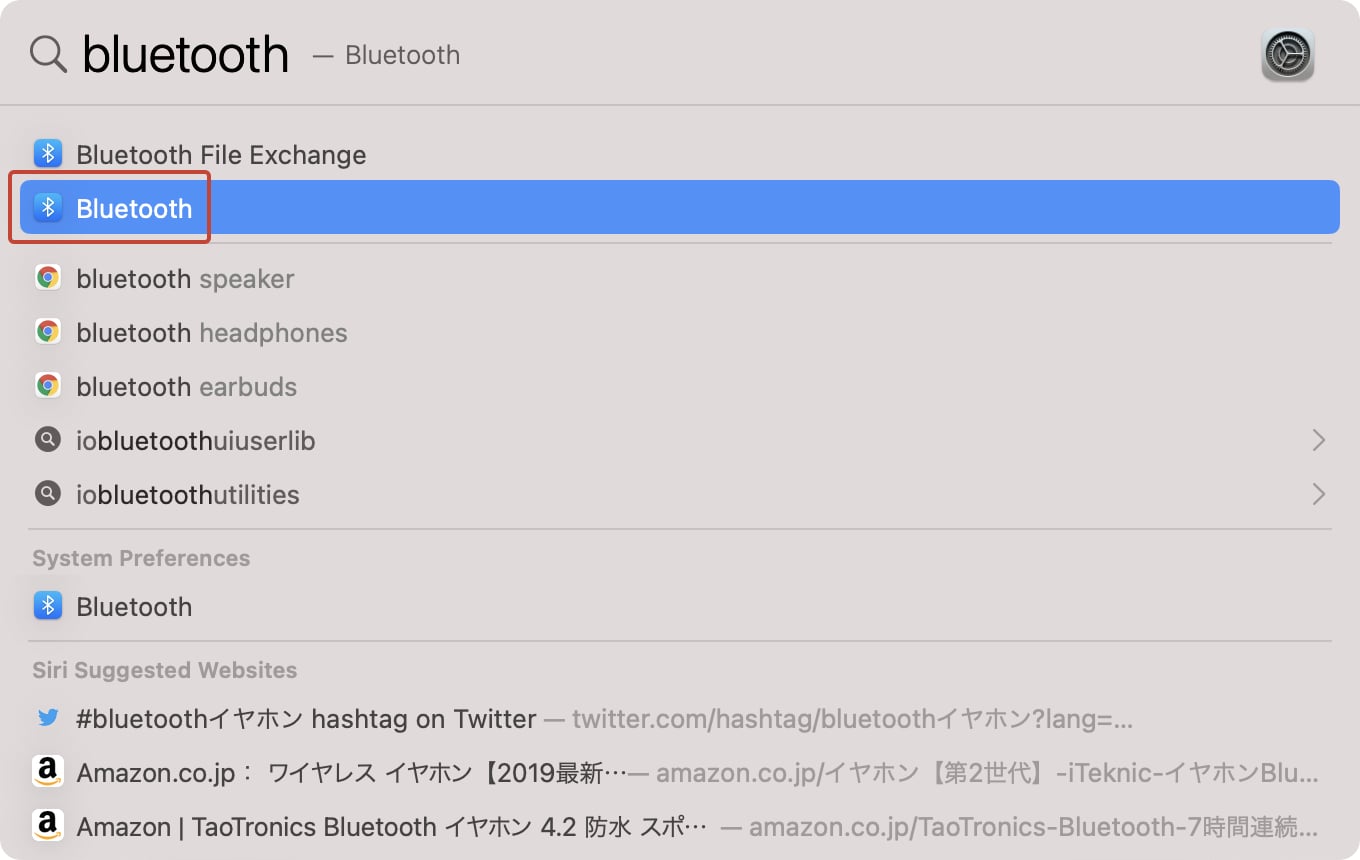Choose the bluetooth earbuds search suggestion

coord(187,387)
